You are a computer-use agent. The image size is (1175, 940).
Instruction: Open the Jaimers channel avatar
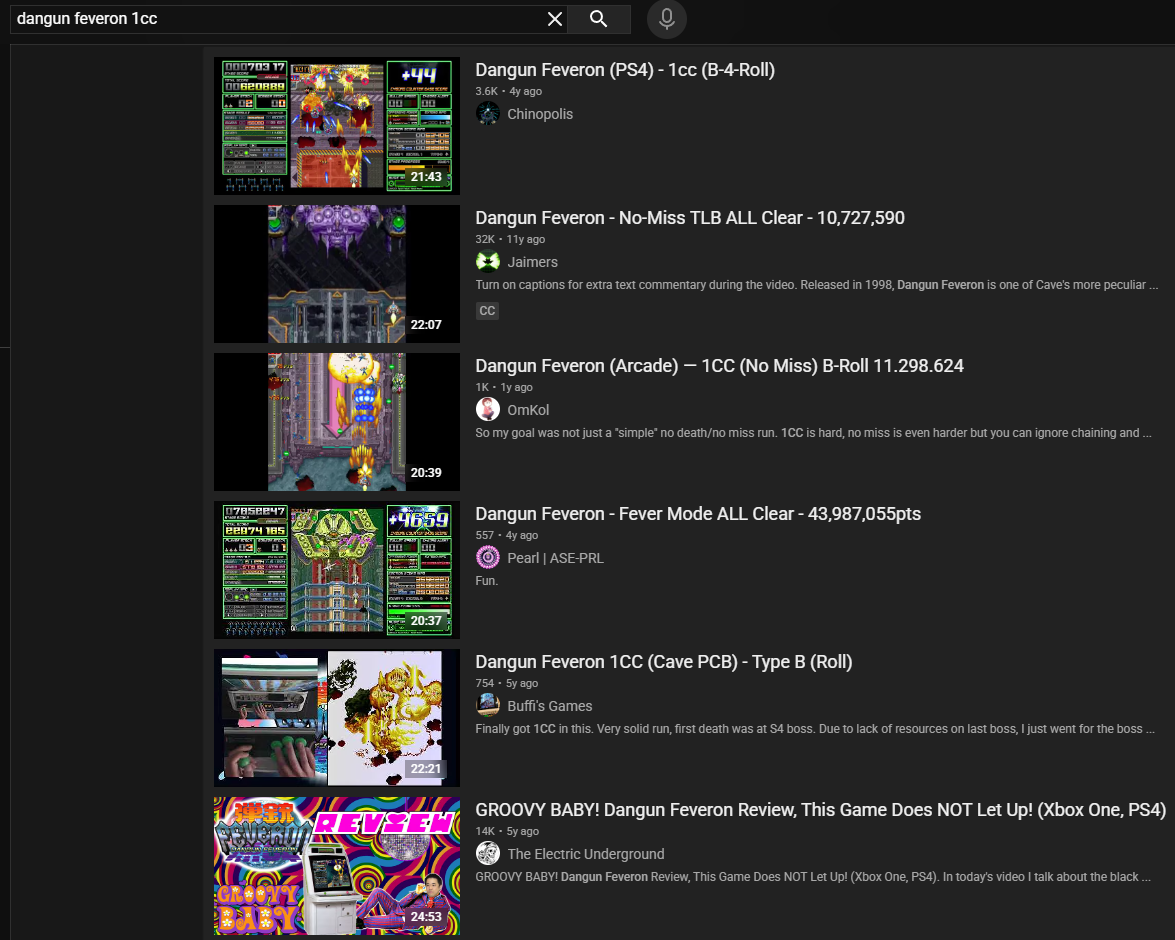click(x=488, y=262)
